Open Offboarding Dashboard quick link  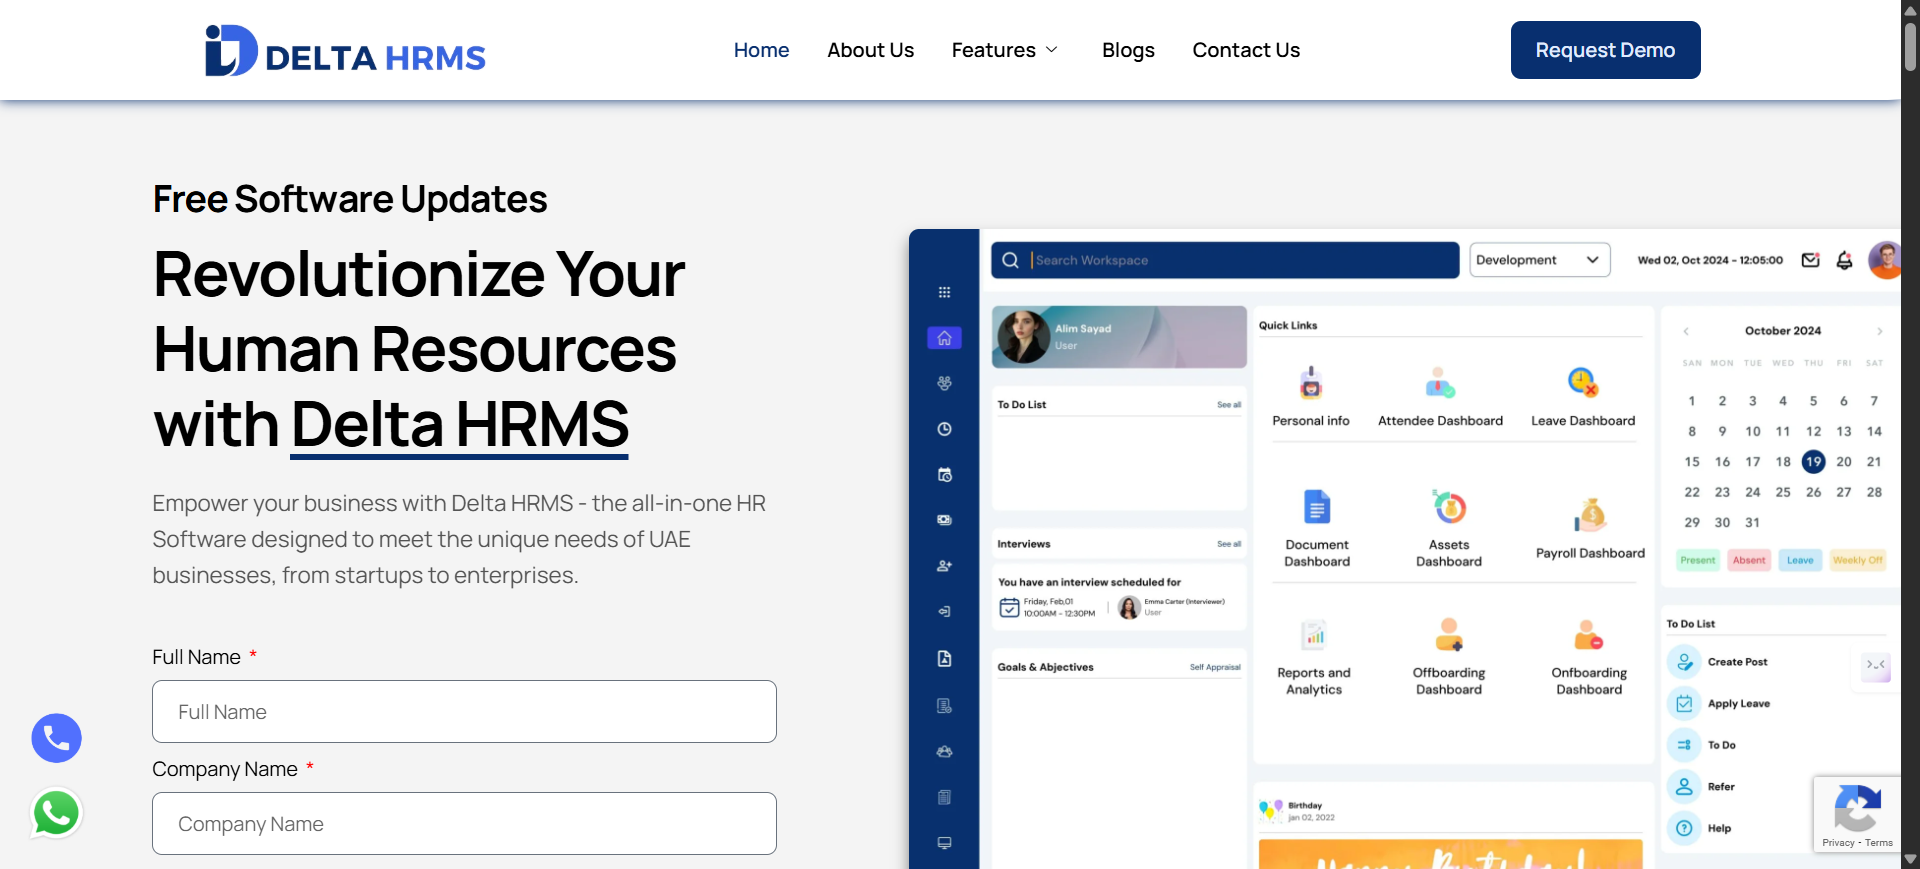click(1449, 658)
